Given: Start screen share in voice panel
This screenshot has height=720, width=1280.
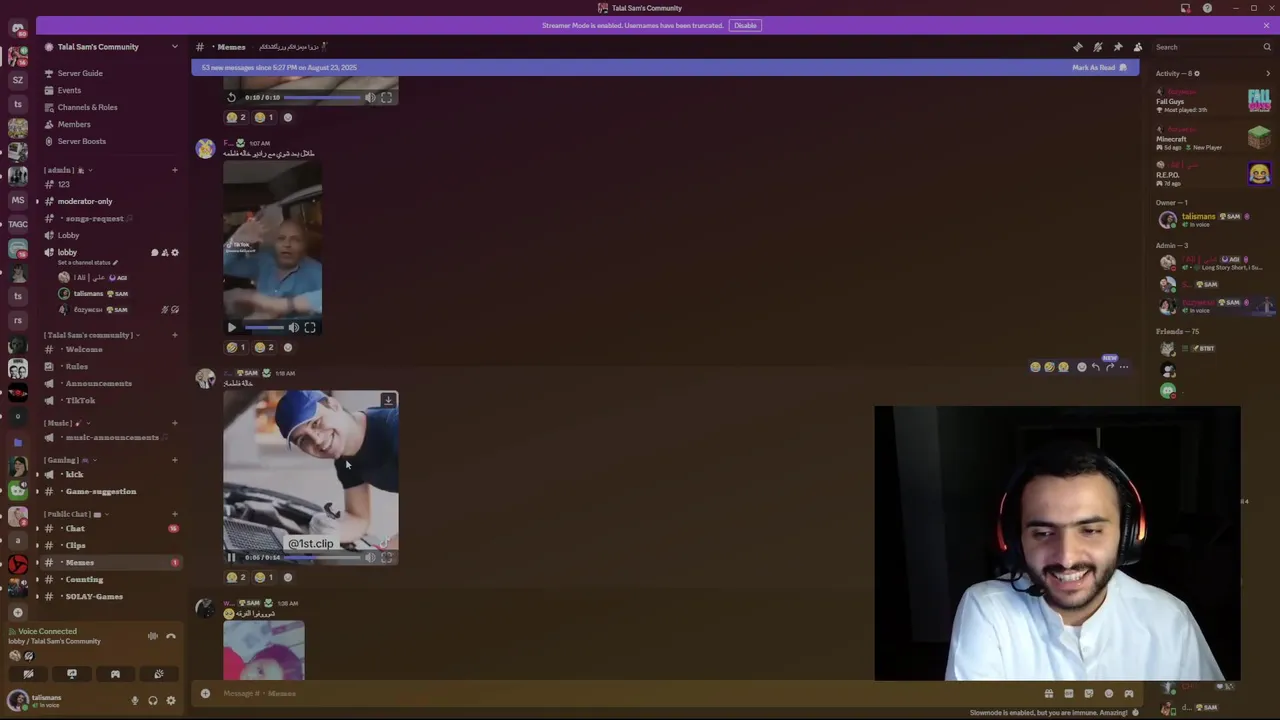Looking at the screenshot, I should 72,674.
